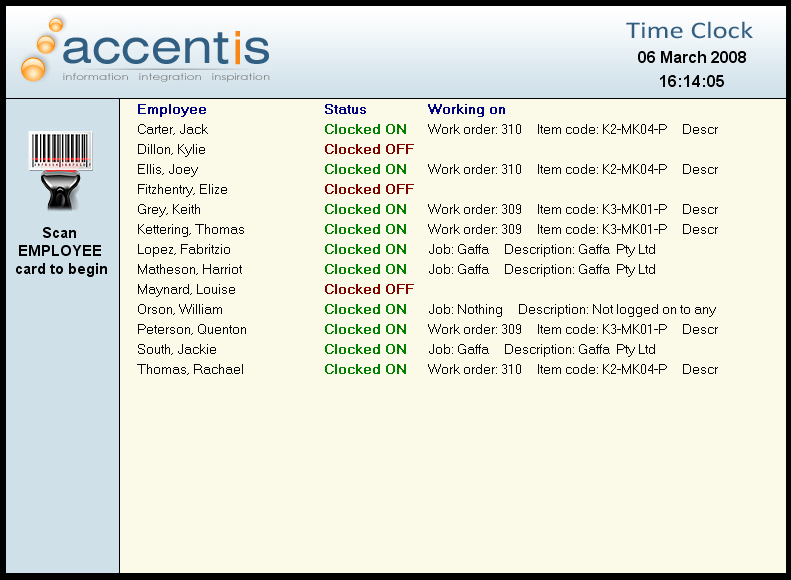This screenshot has height=580, width=791.
Task: Click the barcode scanner icon
Action: pos(61,170)
